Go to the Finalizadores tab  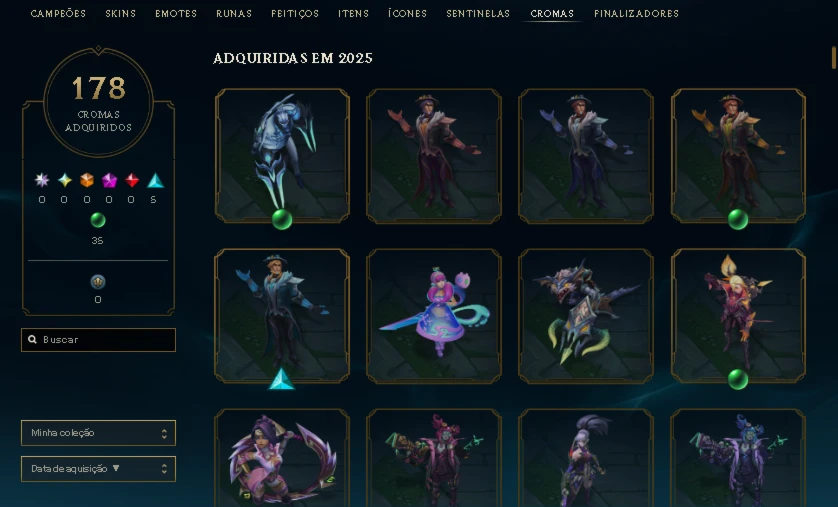(636, 13)
